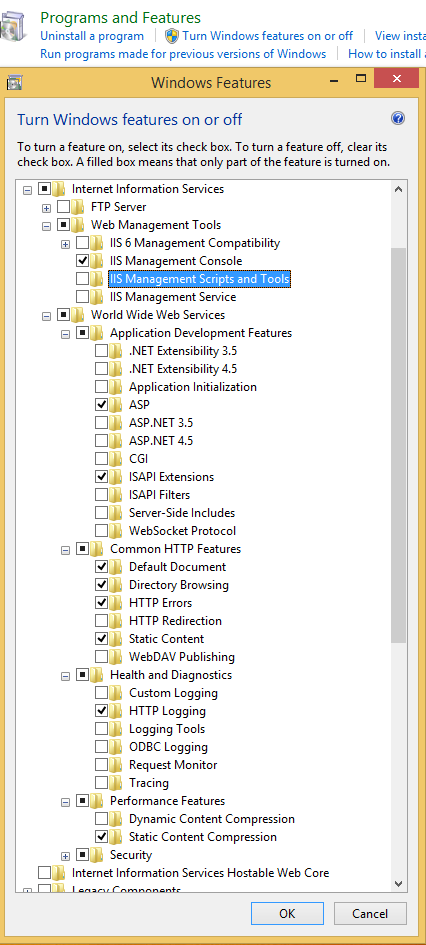426x945 pixels.
Task: Select Server-Side Includes row
Action: 182,513
